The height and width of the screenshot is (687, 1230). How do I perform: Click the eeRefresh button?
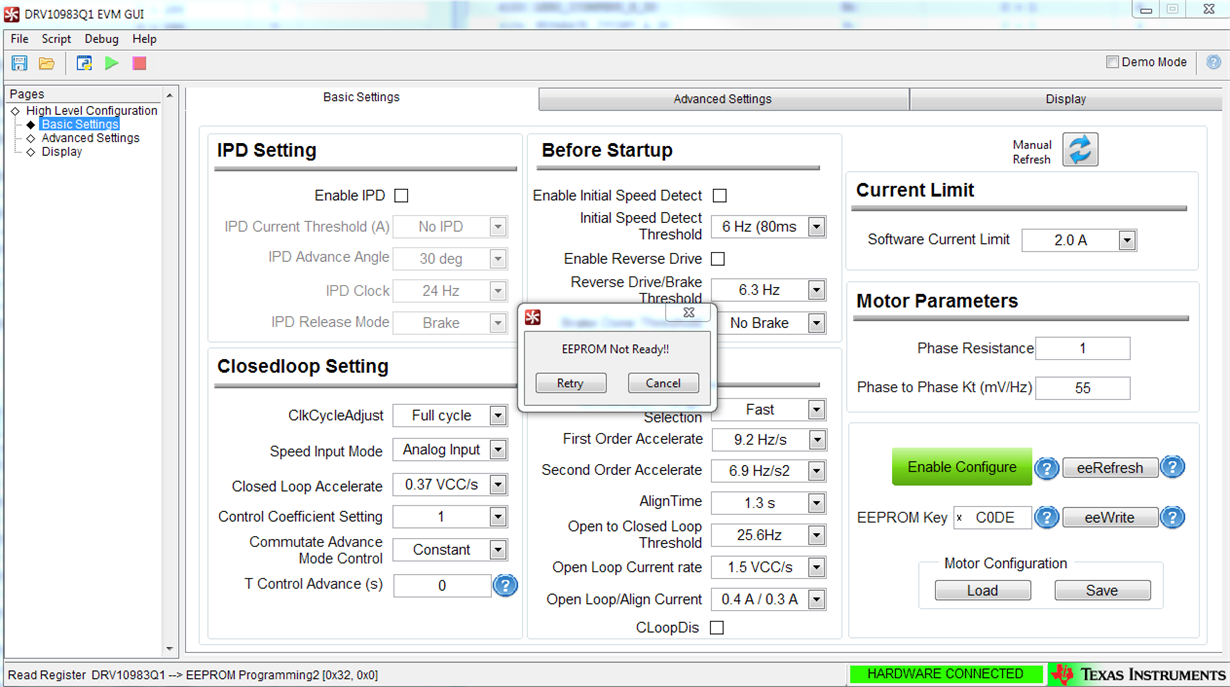1110,467
